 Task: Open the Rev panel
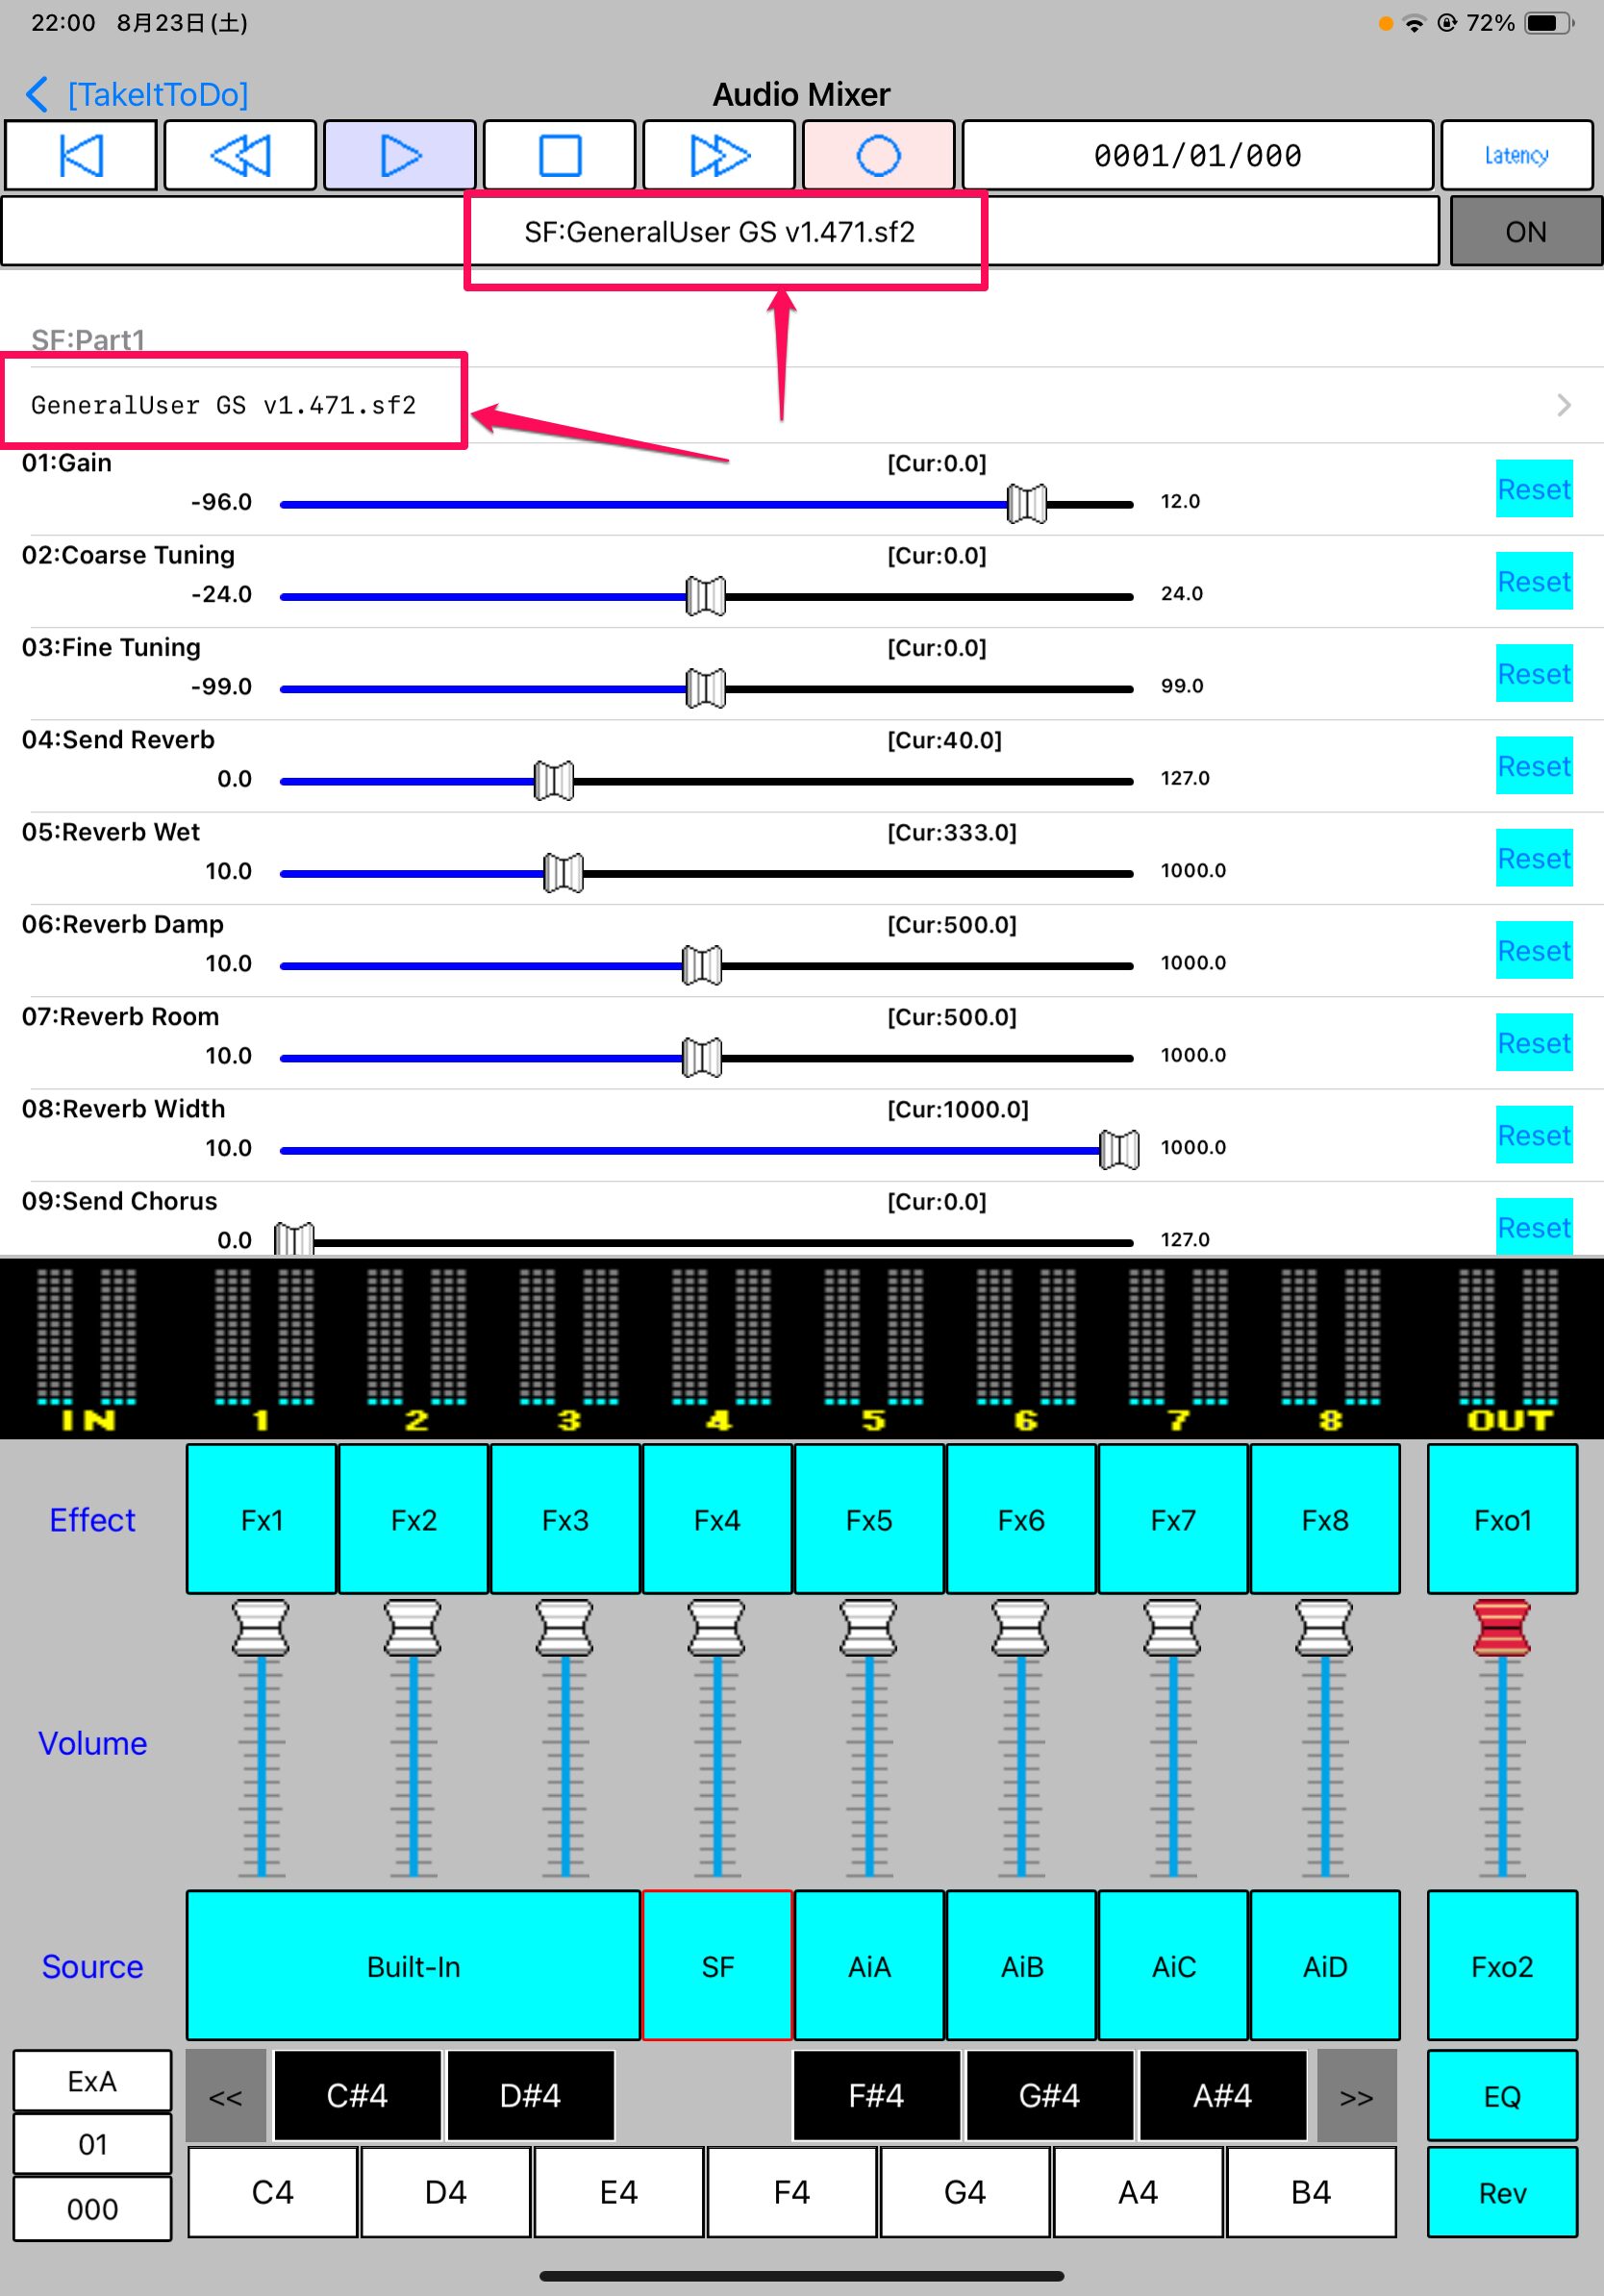click(x=1502, y=2192)
